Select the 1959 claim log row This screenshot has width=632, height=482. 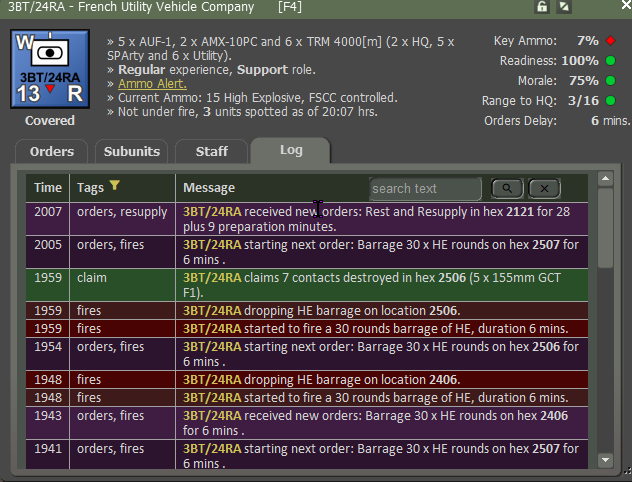click(307, 285)
